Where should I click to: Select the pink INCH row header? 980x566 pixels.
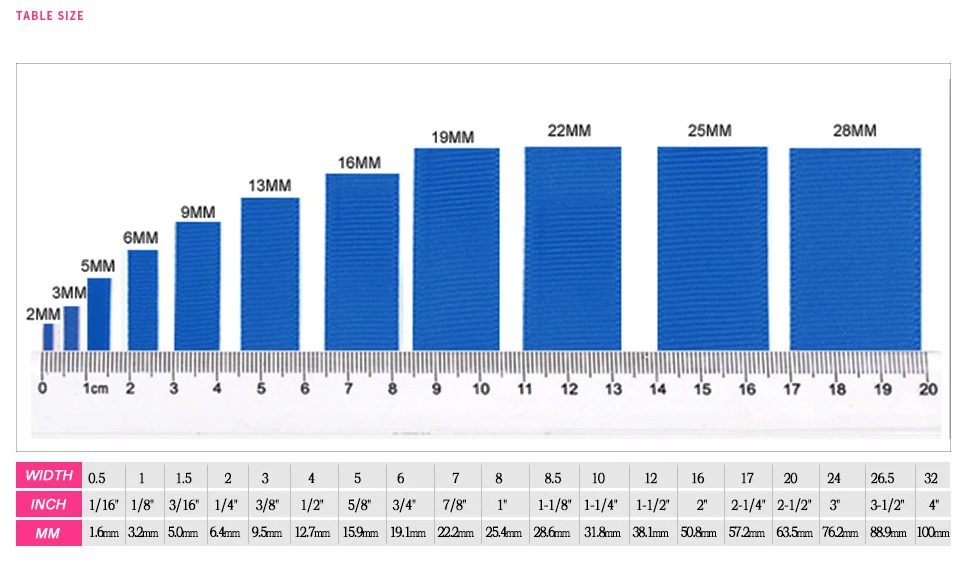click(49, 504)
